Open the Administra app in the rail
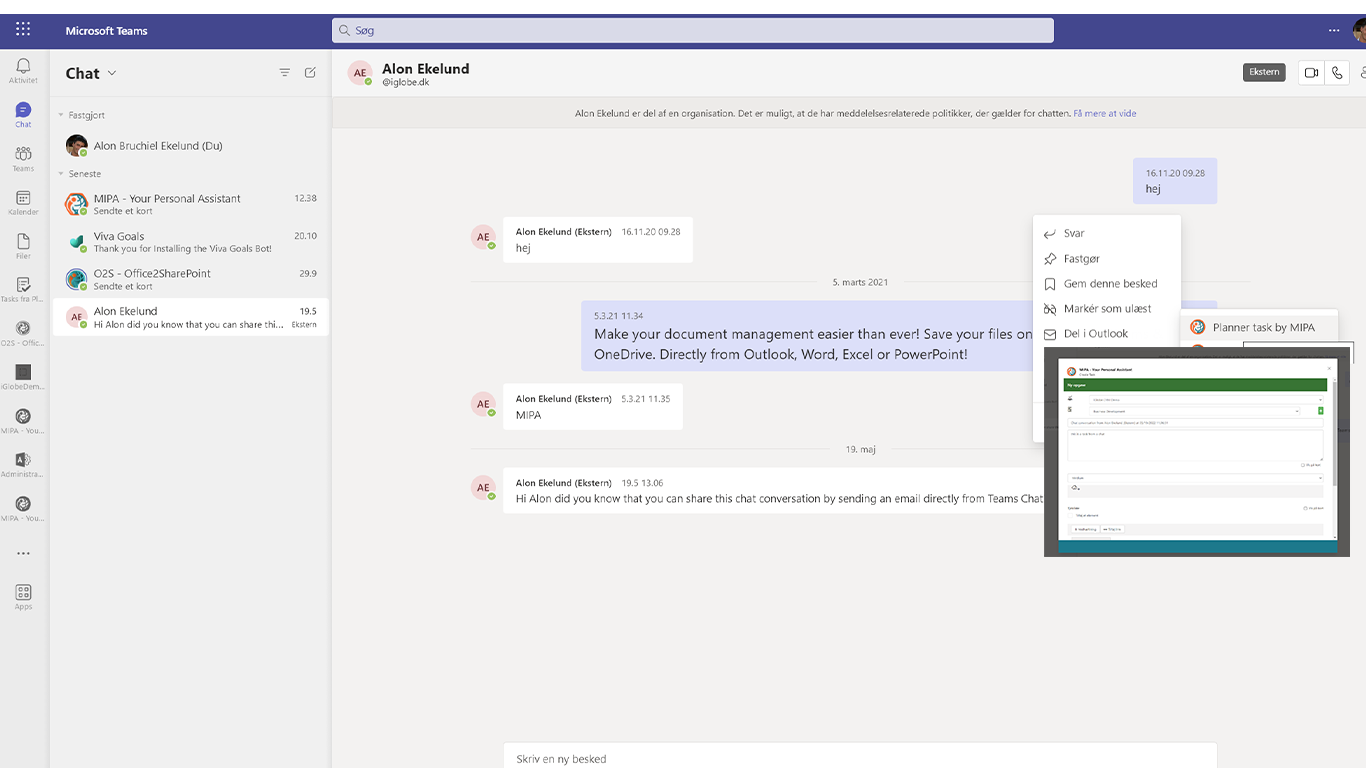1366x768 pixels. [23, 465]
